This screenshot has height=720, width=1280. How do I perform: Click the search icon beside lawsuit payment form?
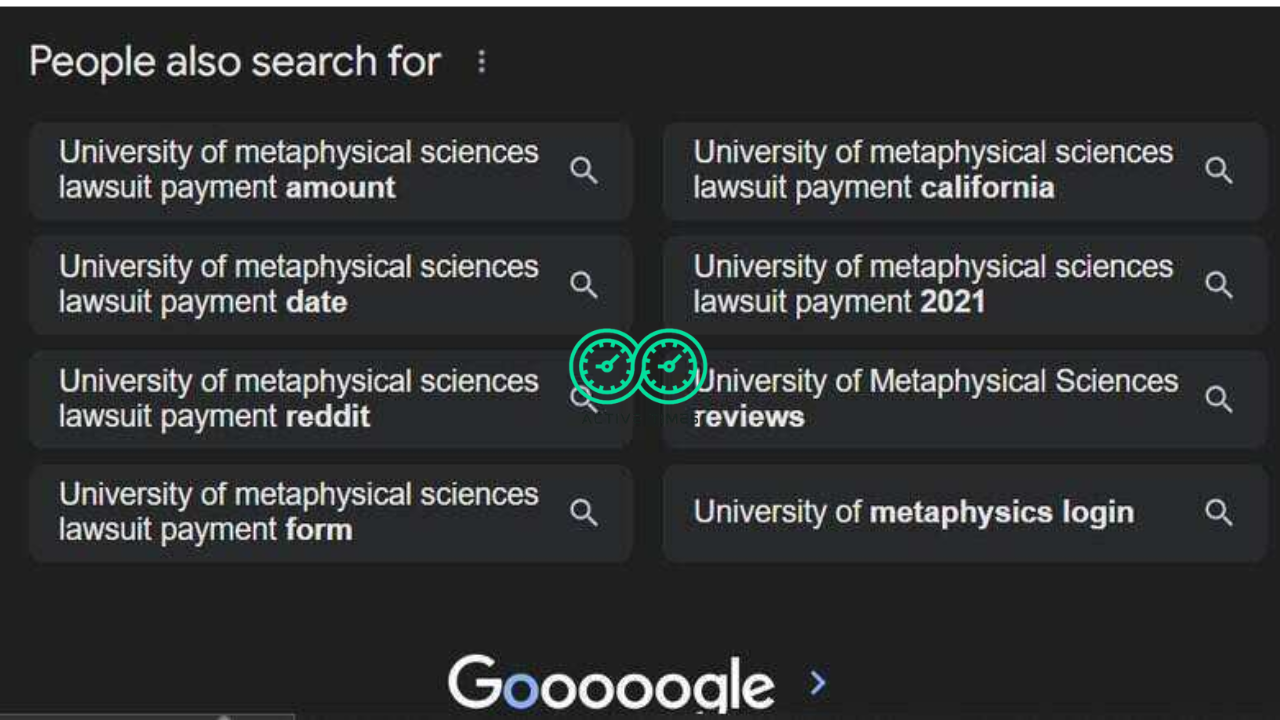point(584,512)
